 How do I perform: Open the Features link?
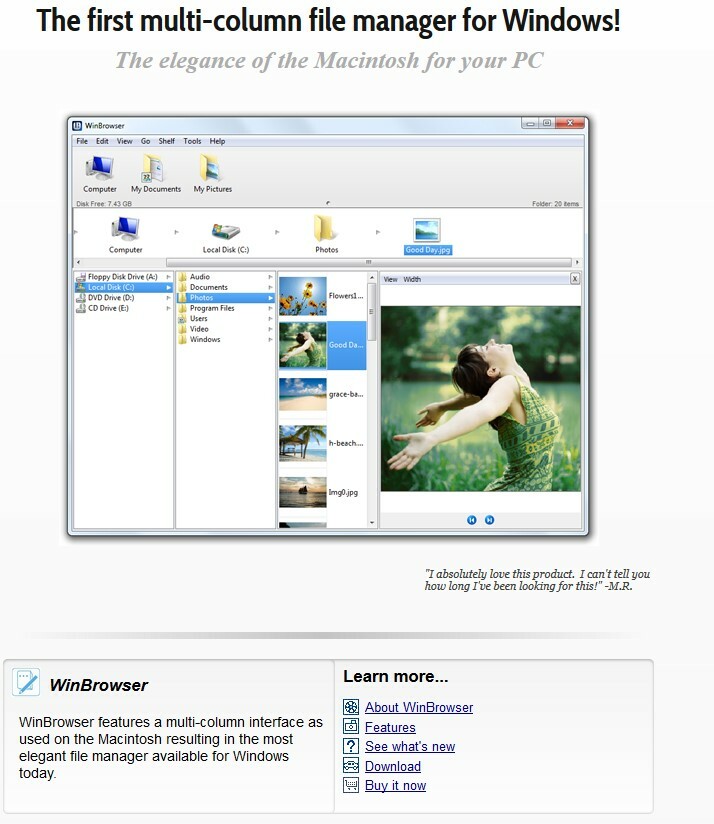(390, 727)
